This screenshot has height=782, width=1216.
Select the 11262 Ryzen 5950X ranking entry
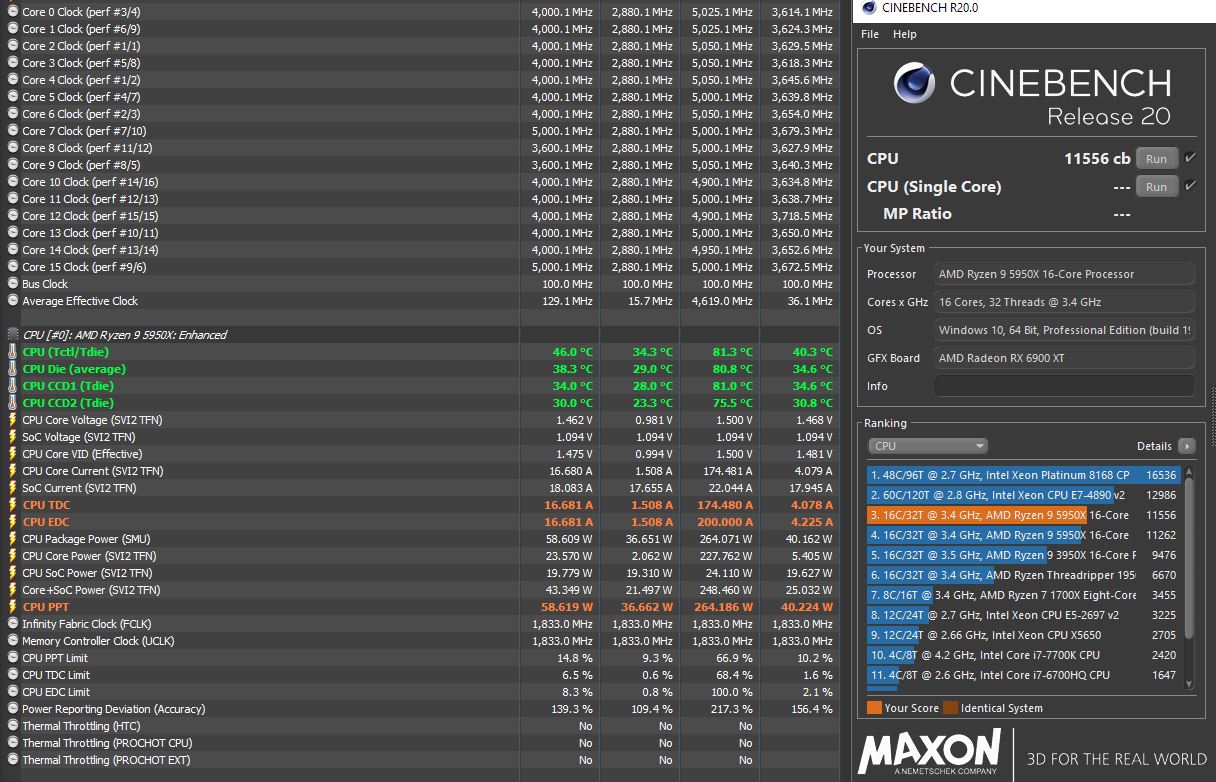[1023, 535]
